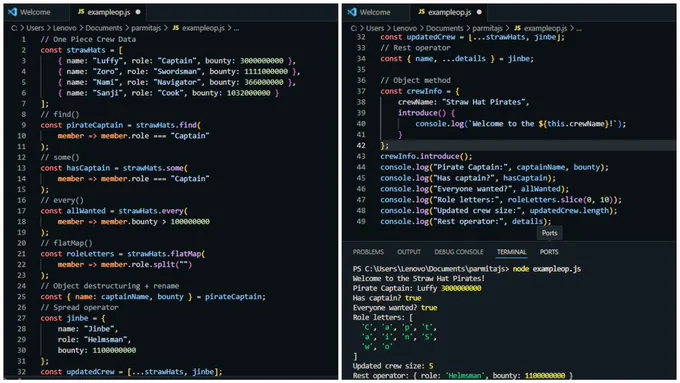Open the DEBUG CONSOLE panel tab
680x383 pixels.
[459, 252]
